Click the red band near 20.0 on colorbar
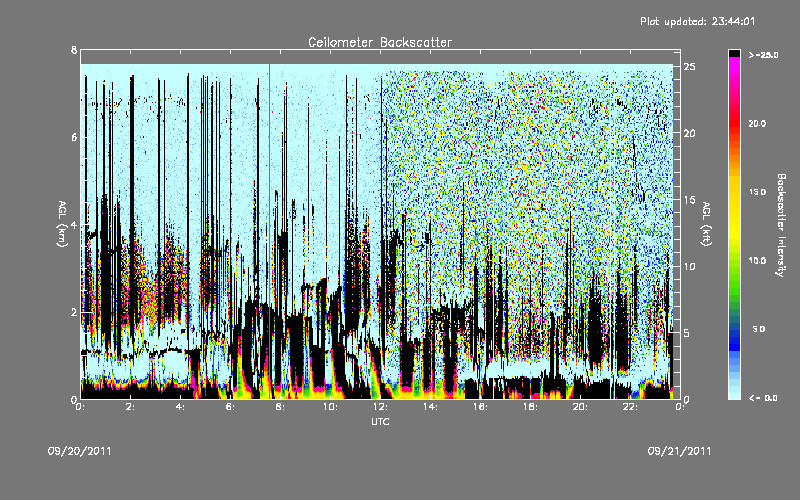 [734, 124]
